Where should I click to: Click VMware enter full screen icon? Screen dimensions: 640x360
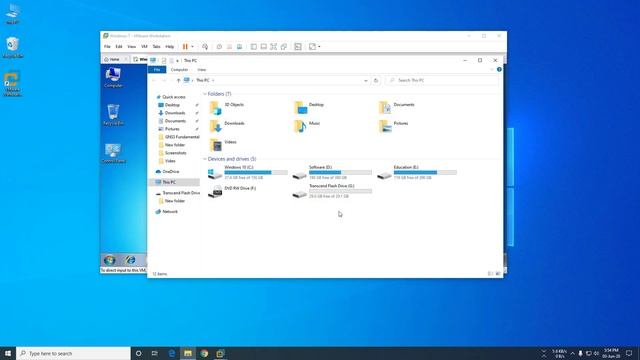click(x=273, y=47)
